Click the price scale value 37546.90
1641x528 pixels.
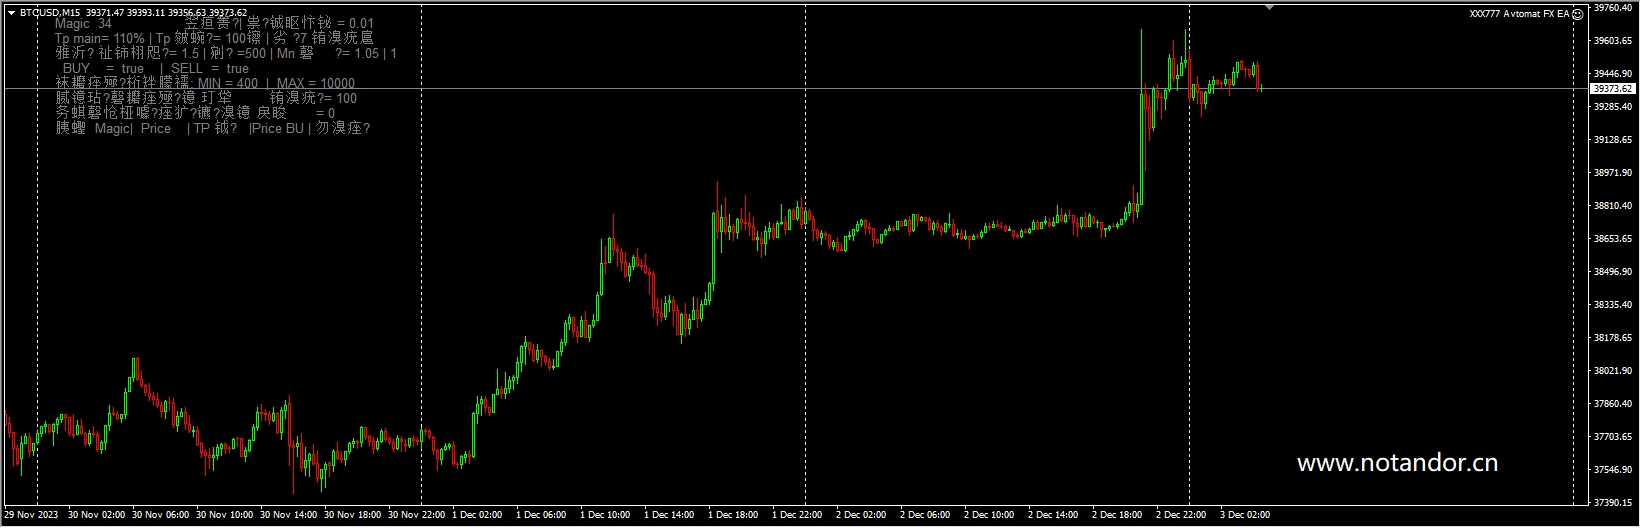[x=1613, y=470]
